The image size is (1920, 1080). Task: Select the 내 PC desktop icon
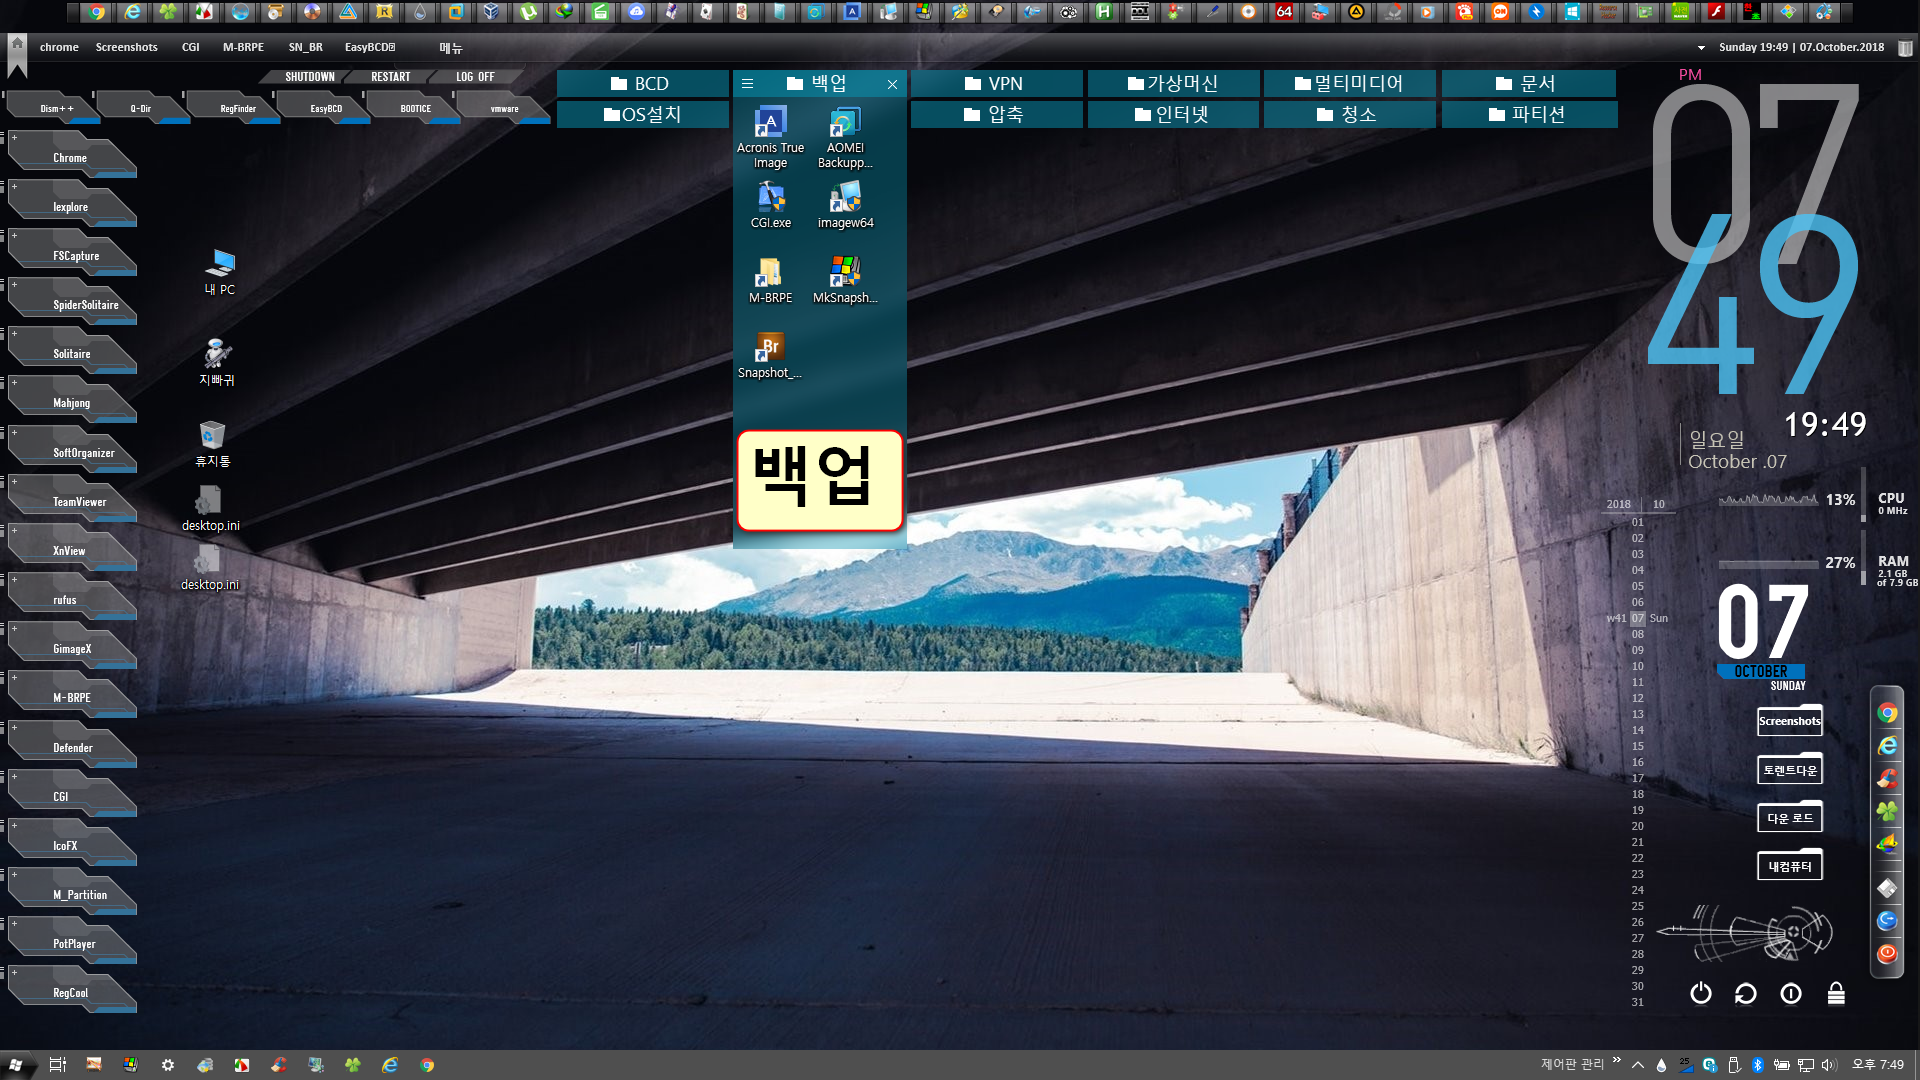pyautogui.click(x=219, y=272)
